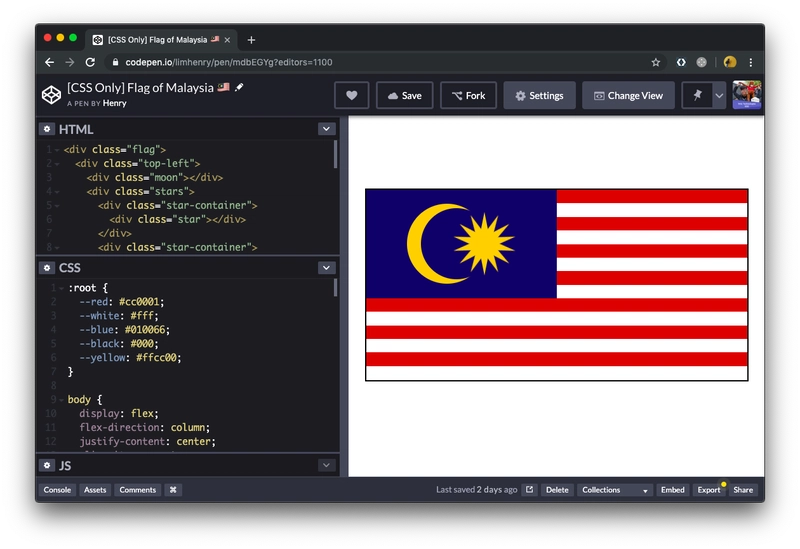
Task: Click the CSS editor scrollbar
Action: [x=335, y=287]
